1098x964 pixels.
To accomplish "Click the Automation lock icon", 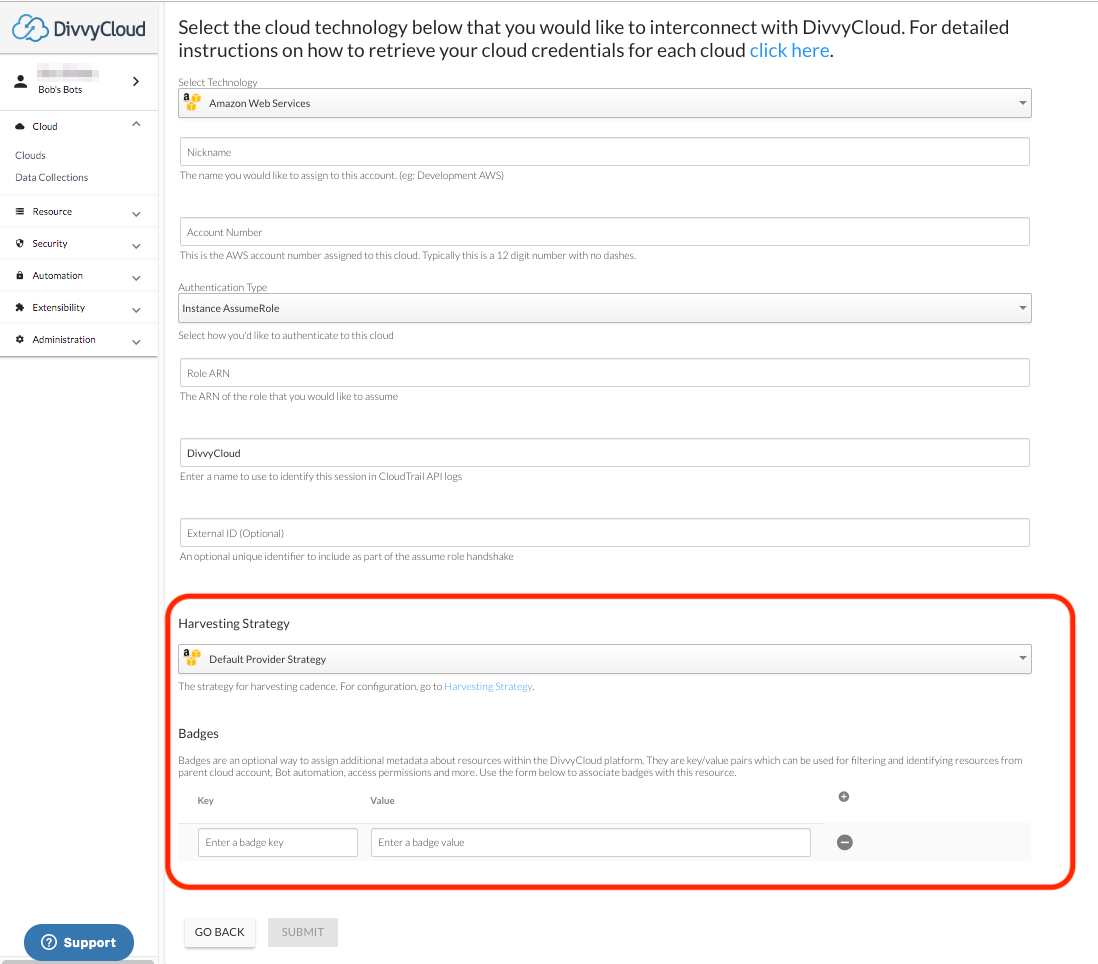I will click(20, 275).
